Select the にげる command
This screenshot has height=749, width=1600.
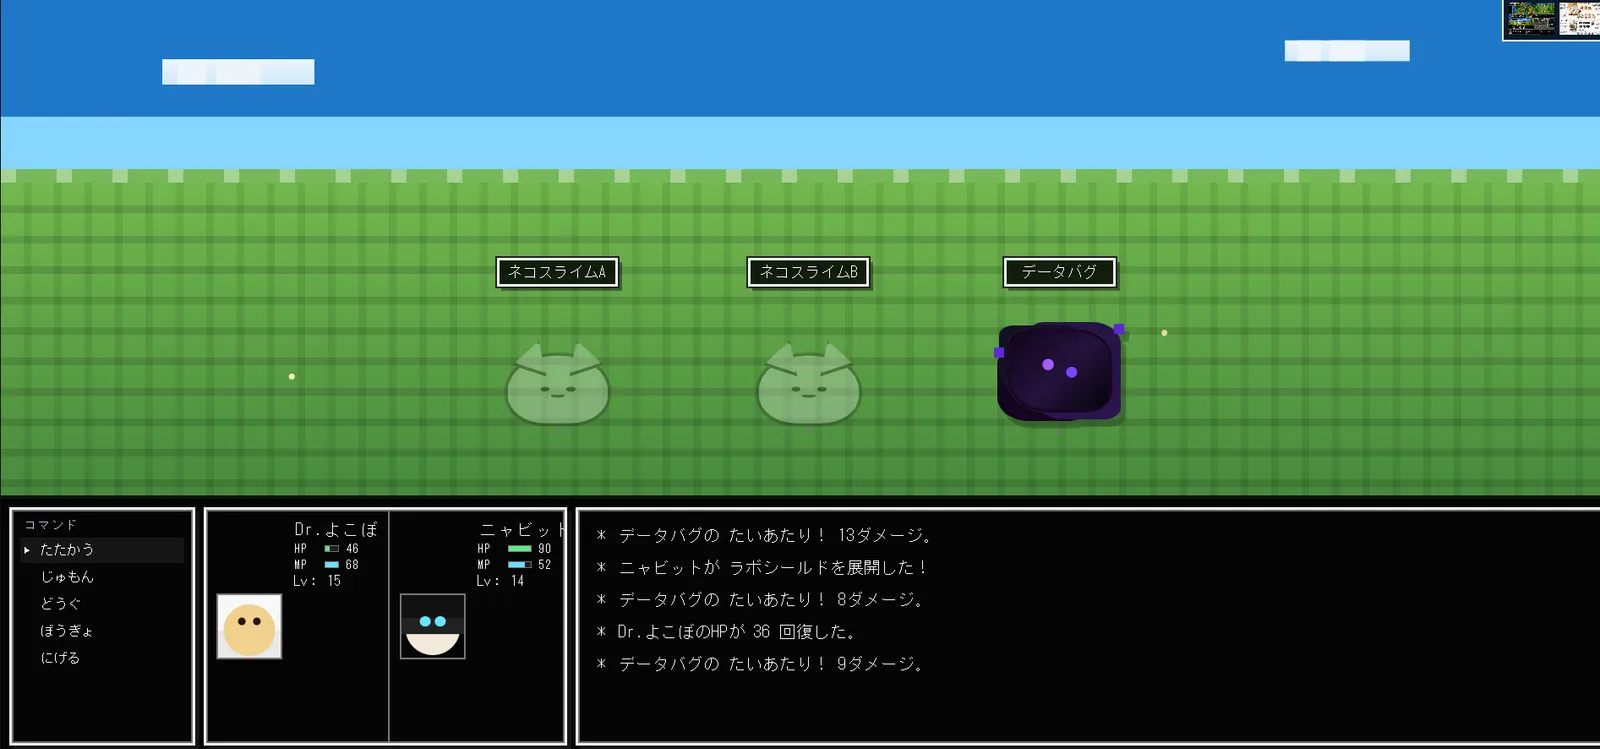[102, 658]
